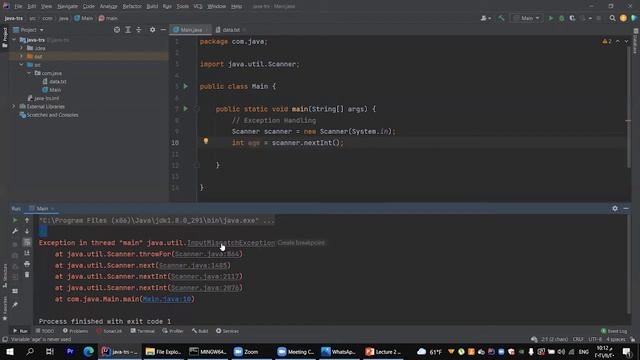The width and height of the screenshot is (640, 360).
Task: Open the Event Log button
Action: click(614, 331)
